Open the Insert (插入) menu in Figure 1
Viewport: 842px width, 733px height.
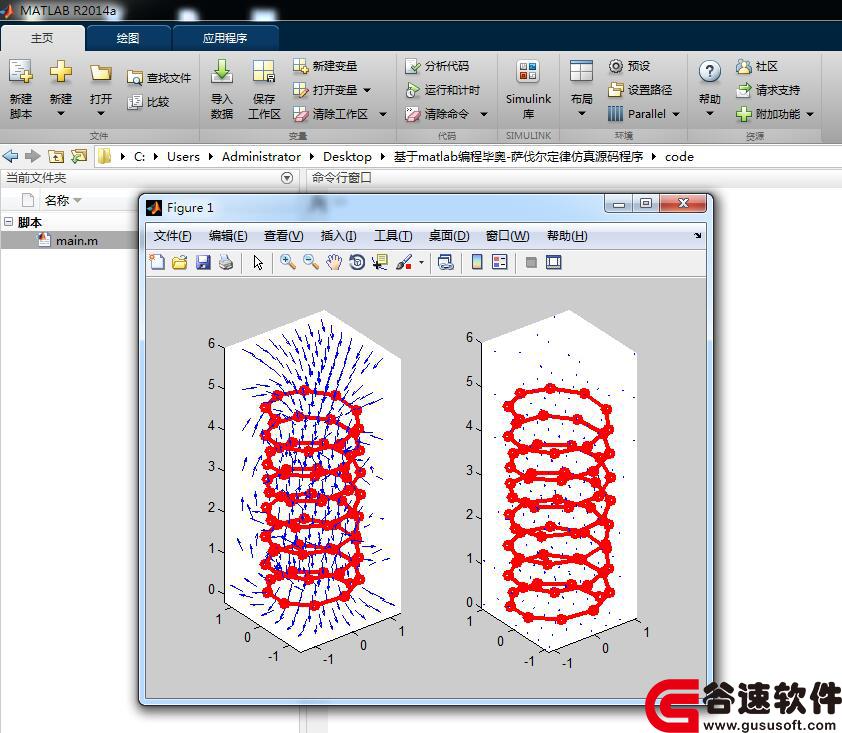pos(338,236)
